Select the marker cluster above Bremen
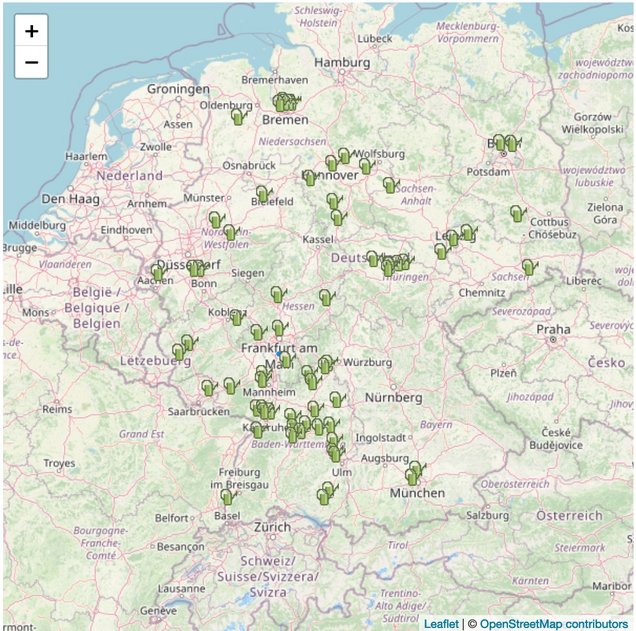636x631 pixels. (x=284, y=102)
